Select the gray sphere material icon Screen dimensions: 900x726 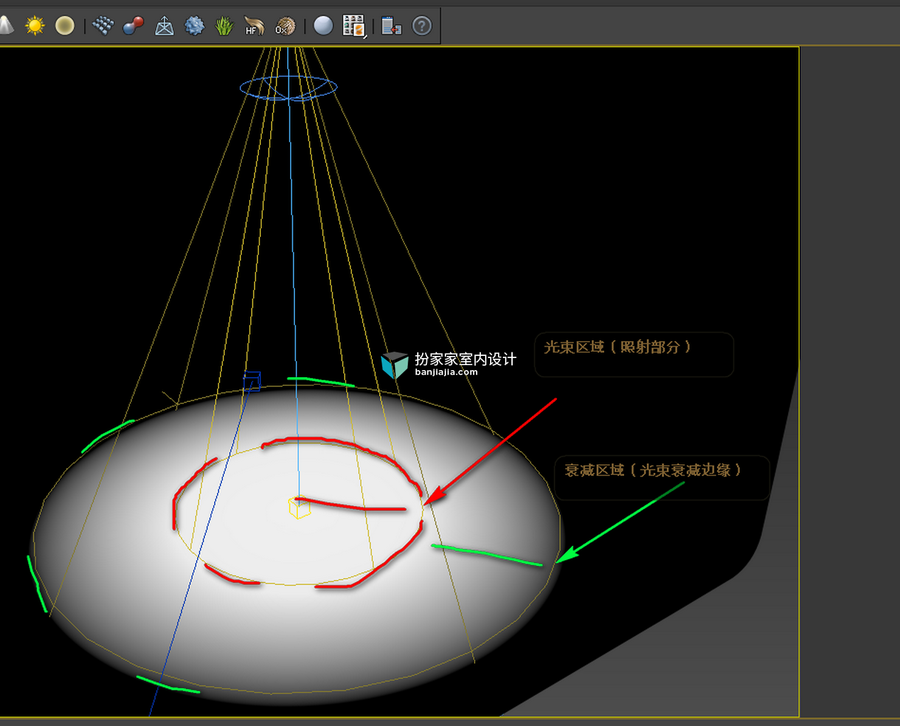point(323,26)
